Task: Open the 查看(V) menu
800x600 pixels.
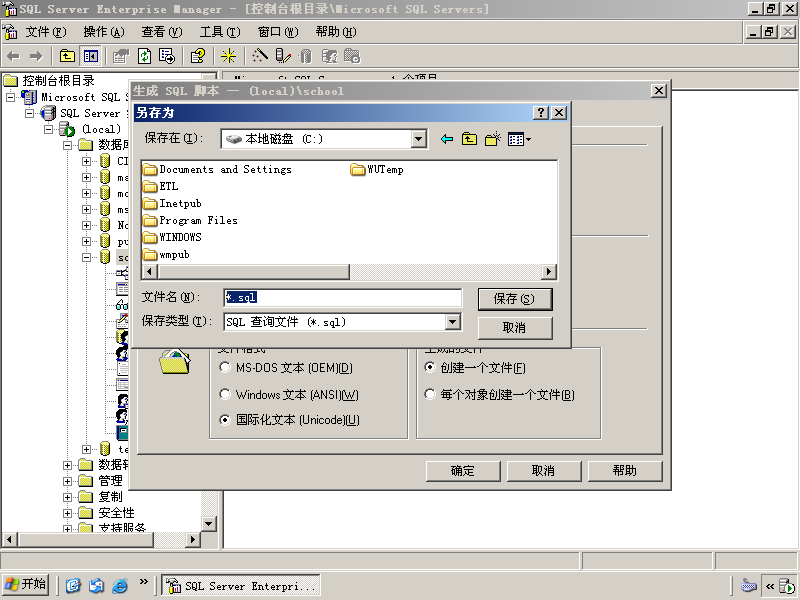Action: 162,32
